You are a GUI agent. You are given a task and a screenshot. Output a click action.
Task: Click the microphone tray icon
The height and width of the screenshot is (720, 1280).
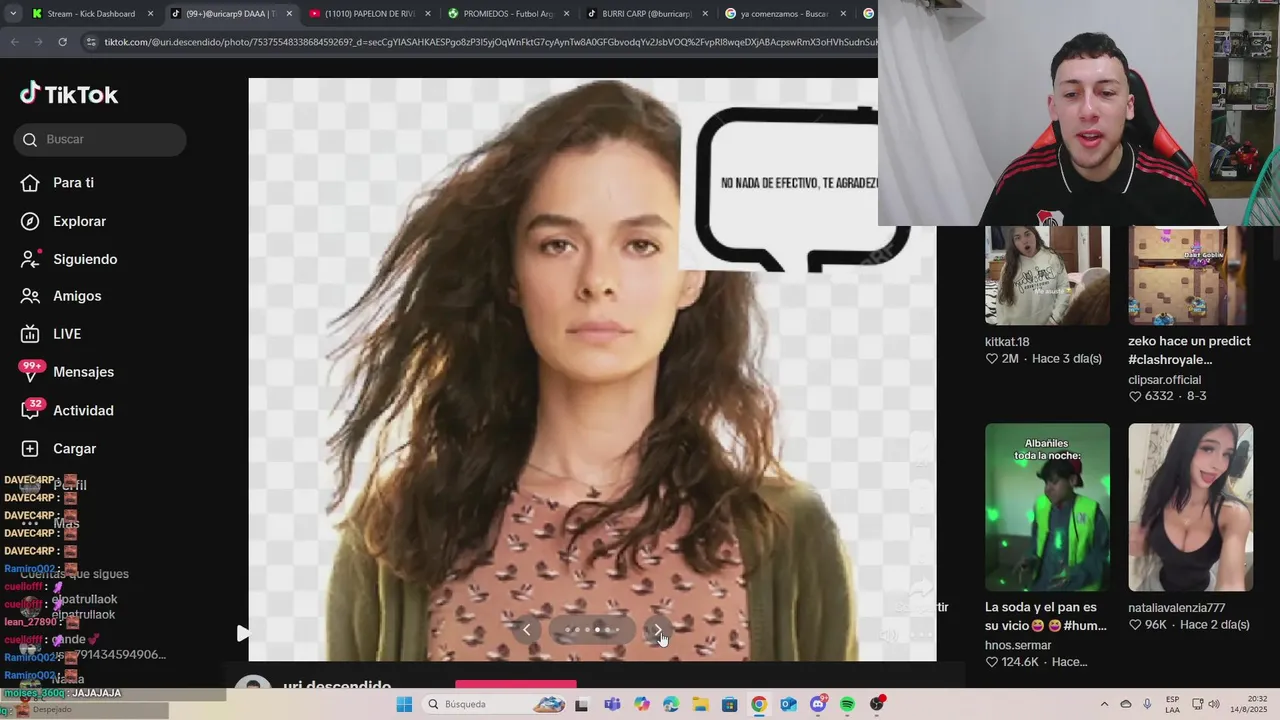click(1147, 704)
